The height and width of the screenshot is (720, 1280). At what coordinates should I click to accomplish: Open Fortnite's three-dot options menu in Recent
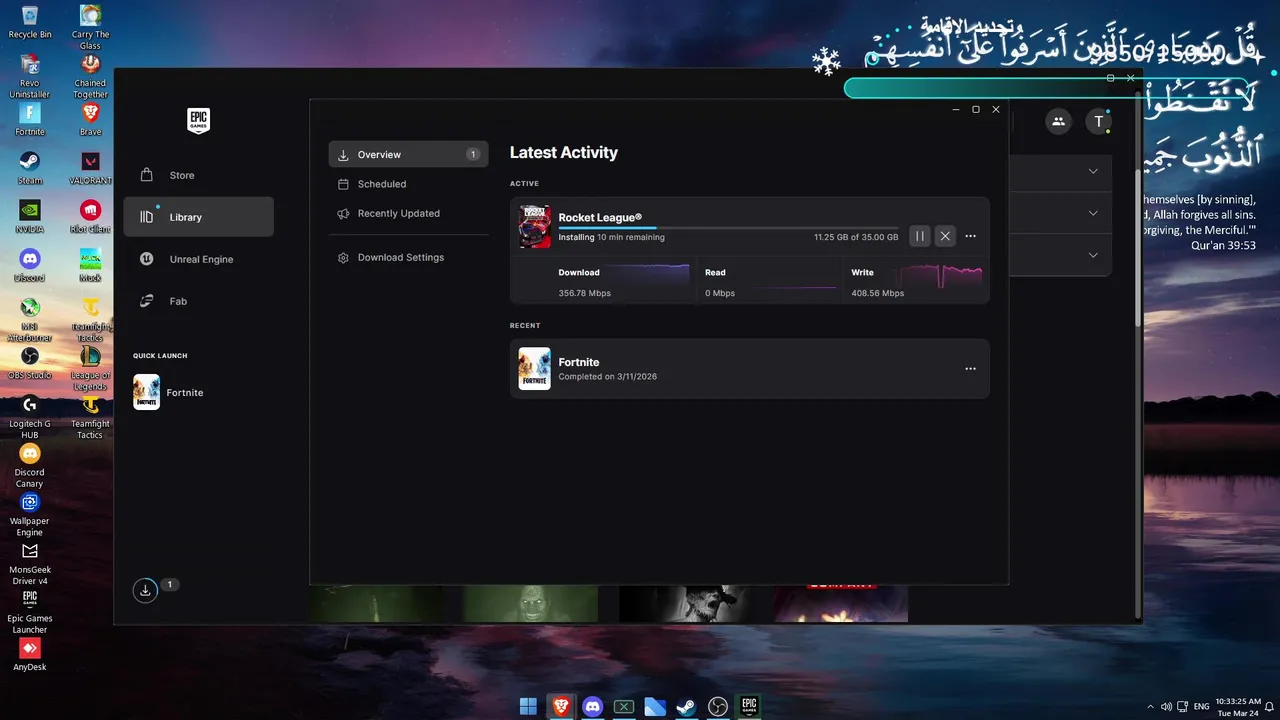(970, 368)
